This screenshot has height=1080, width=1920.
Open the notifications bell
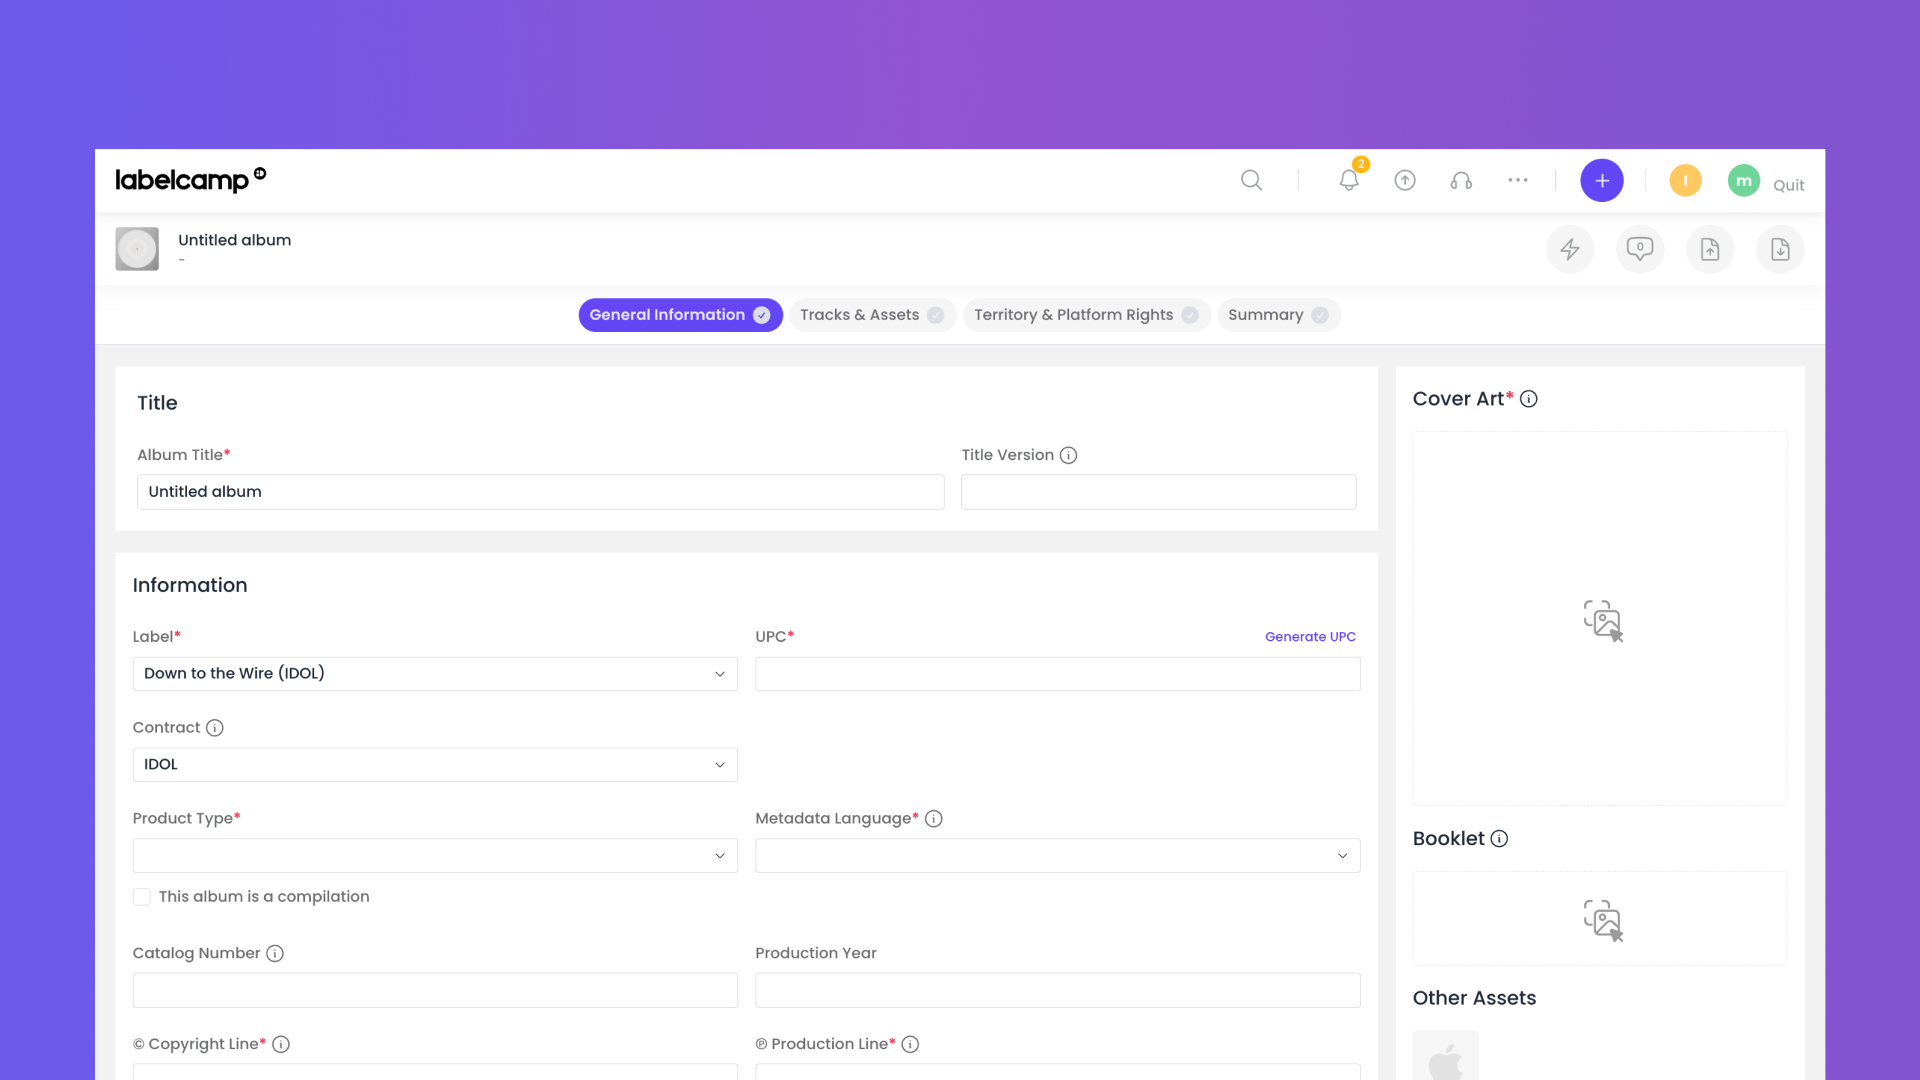pyautogui.click(x=1349, y=180)
